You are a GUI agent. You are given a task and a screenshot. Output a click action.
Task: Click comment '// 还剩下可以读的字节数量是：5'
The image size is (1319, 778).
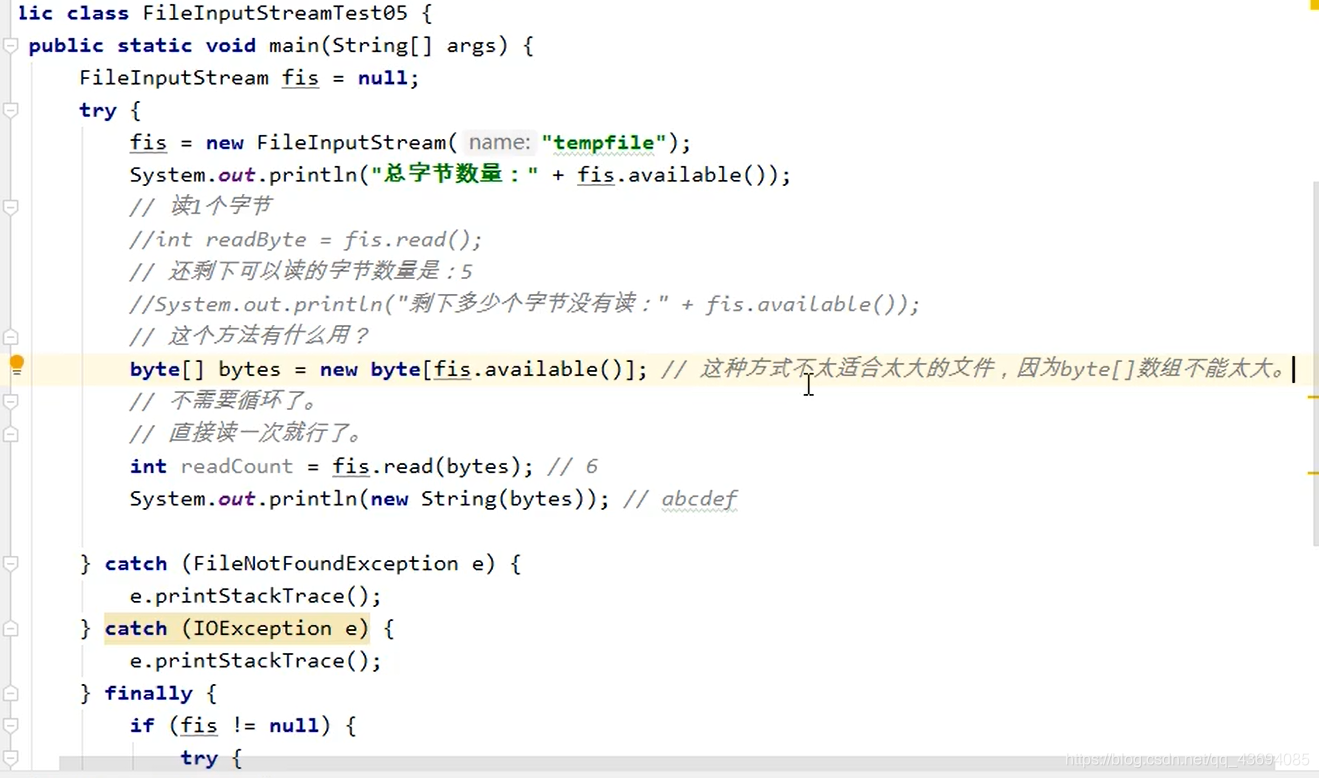pos(301,272)
